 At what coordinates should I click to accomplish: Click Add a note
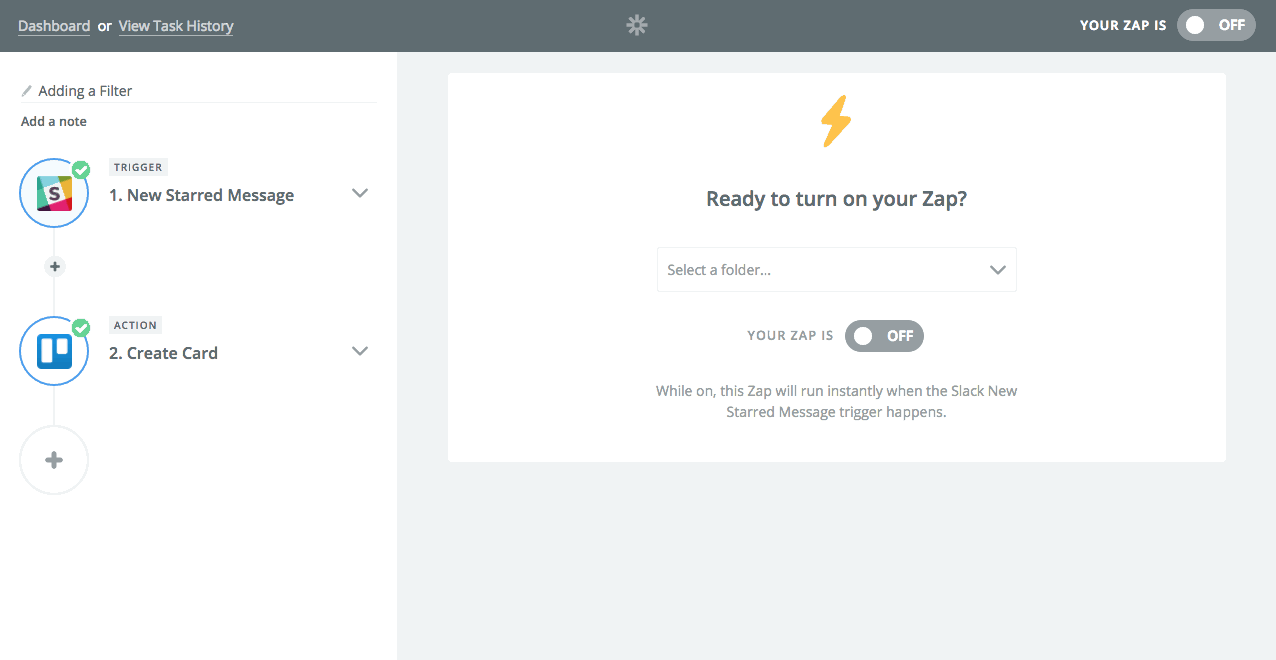tap(54, 122)
